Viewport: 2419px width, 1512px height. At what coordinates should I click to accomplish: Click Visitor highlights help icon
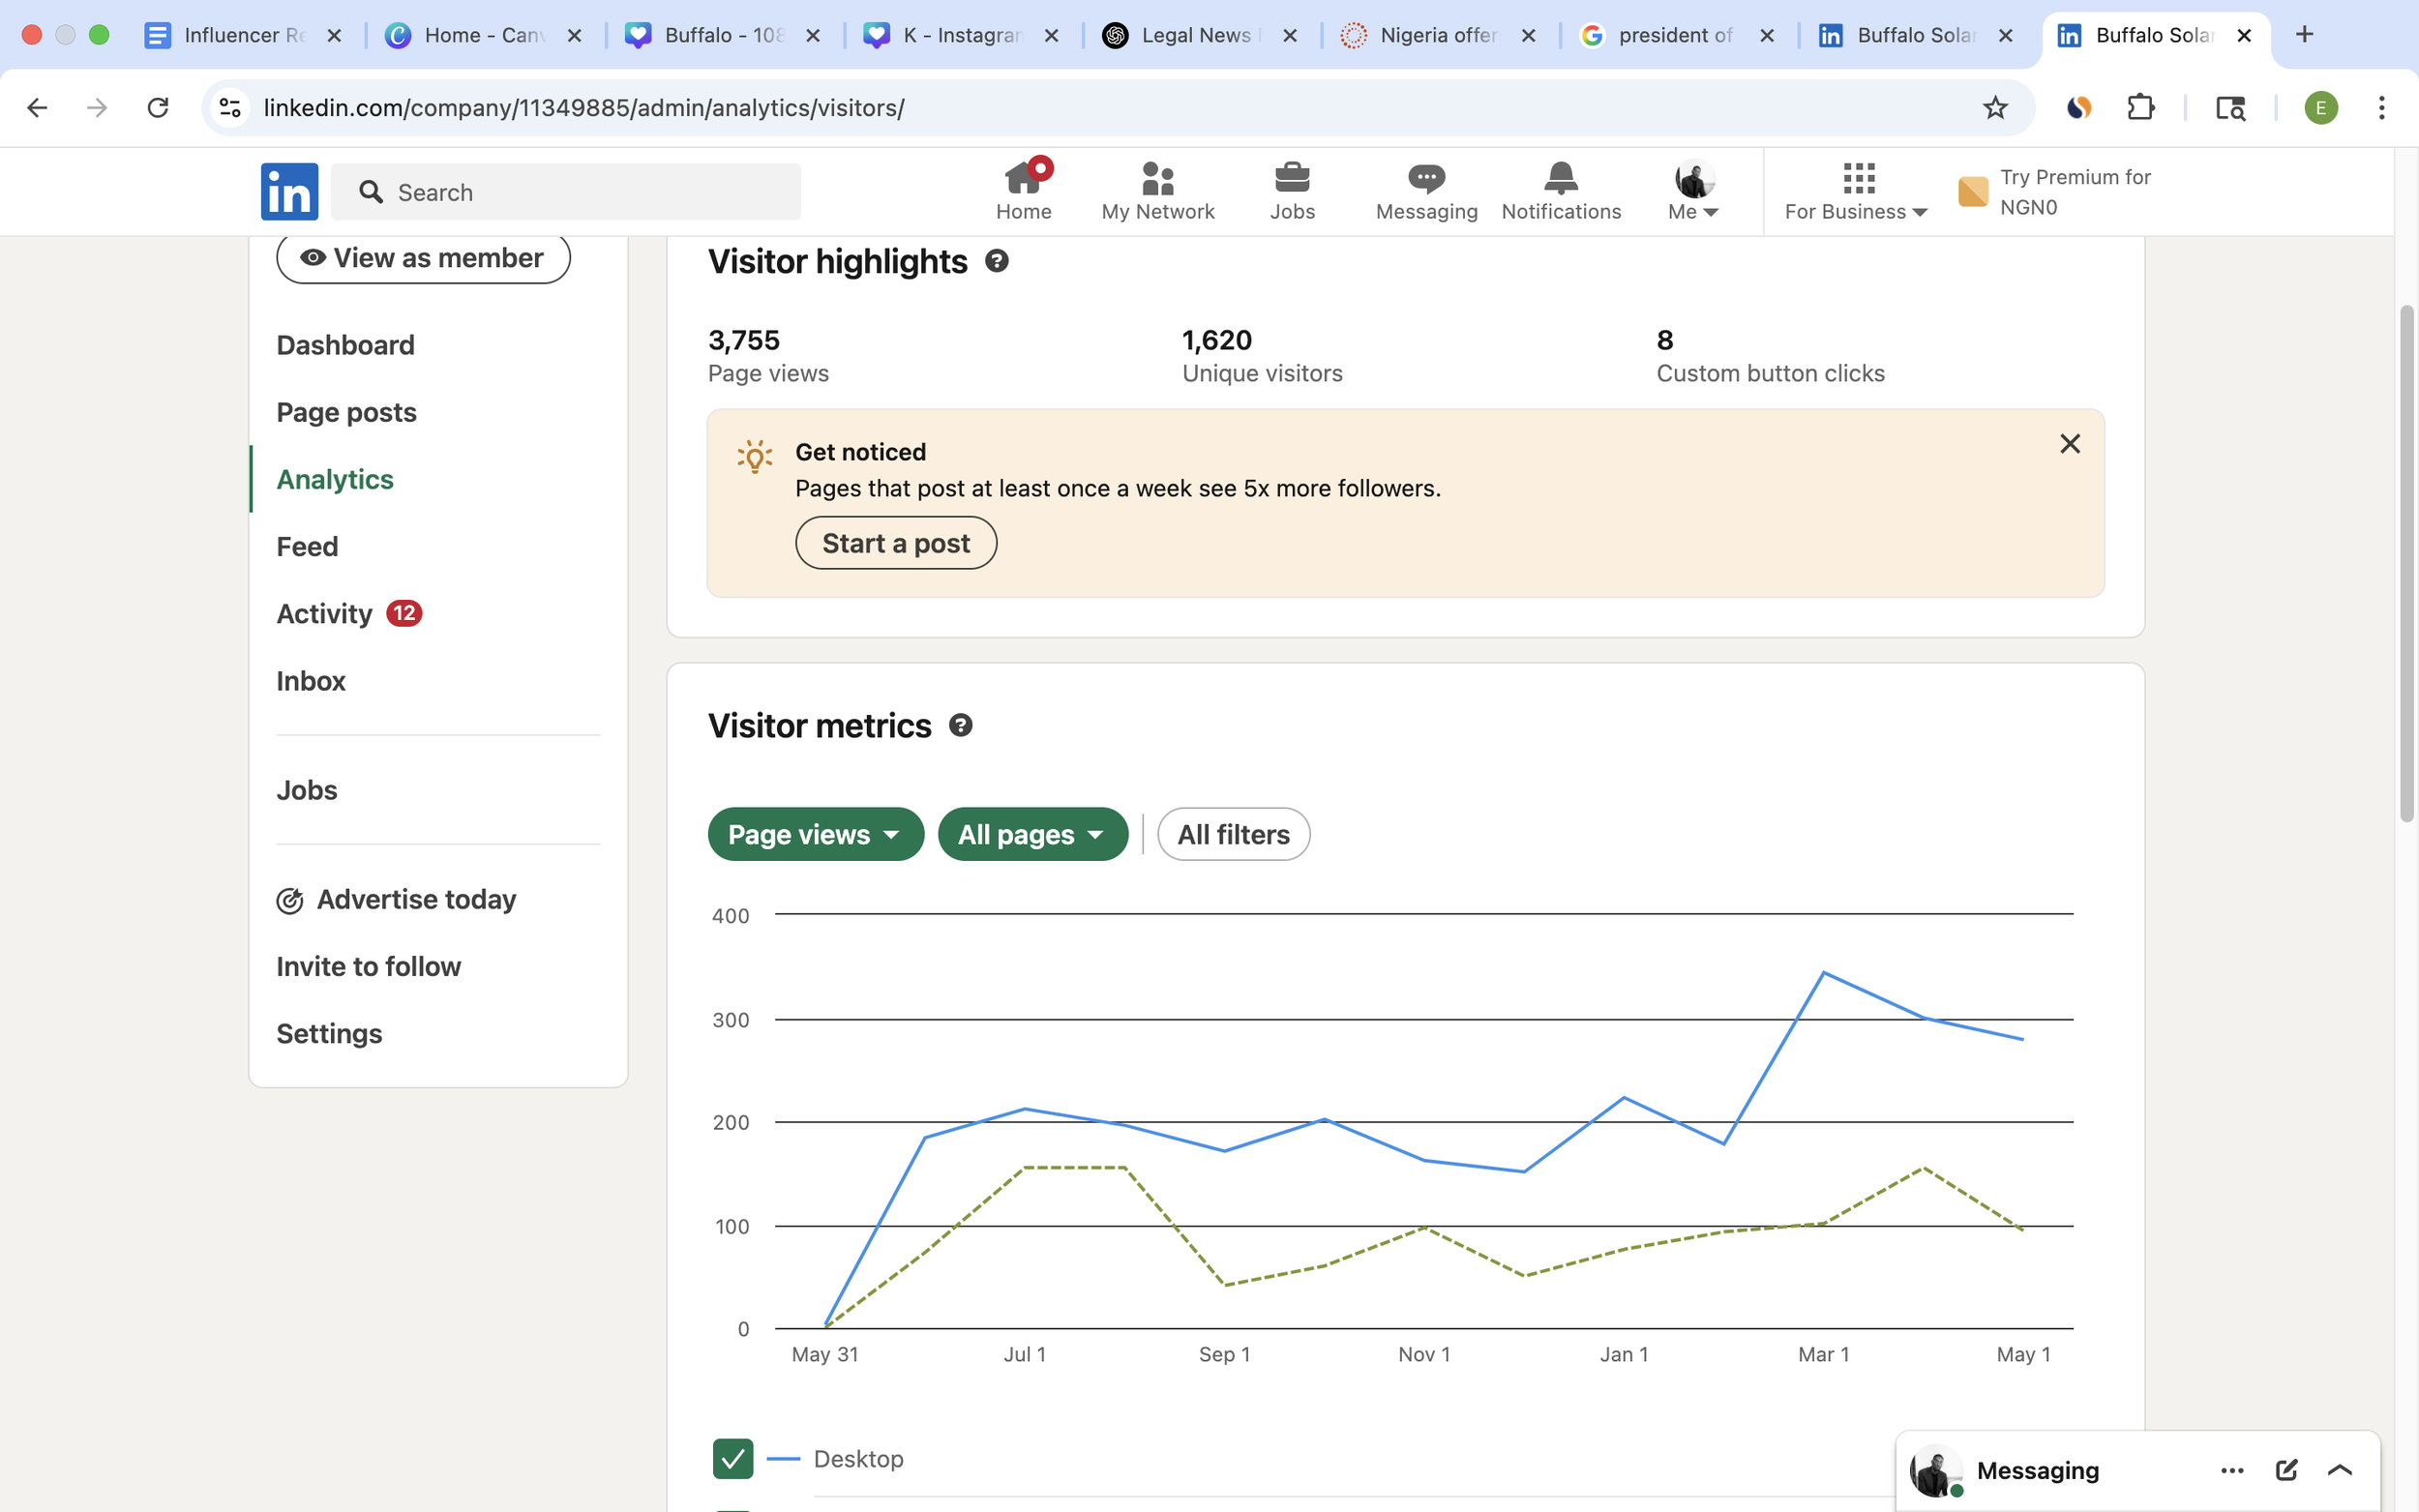click(x=996, y=261)
